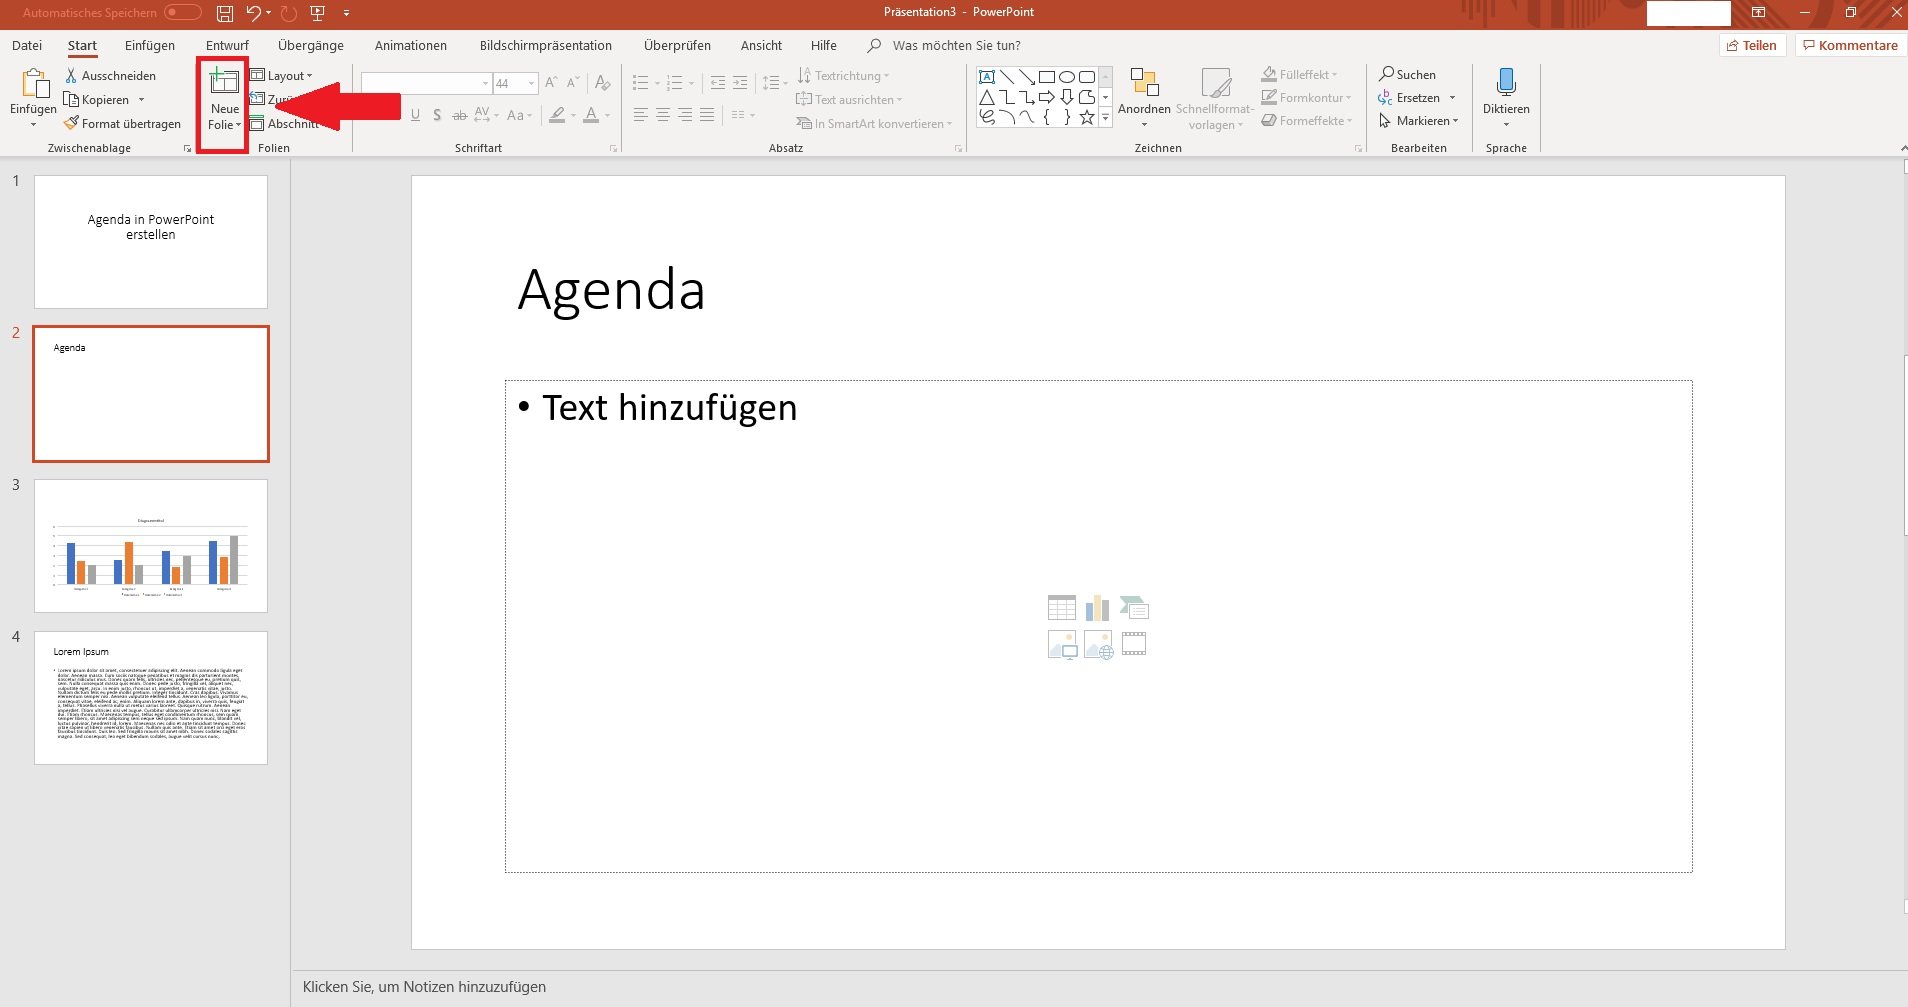Expand shapes gallery more arrow
This screenshot has width=1908, height=1007.
coord(1105,118)
